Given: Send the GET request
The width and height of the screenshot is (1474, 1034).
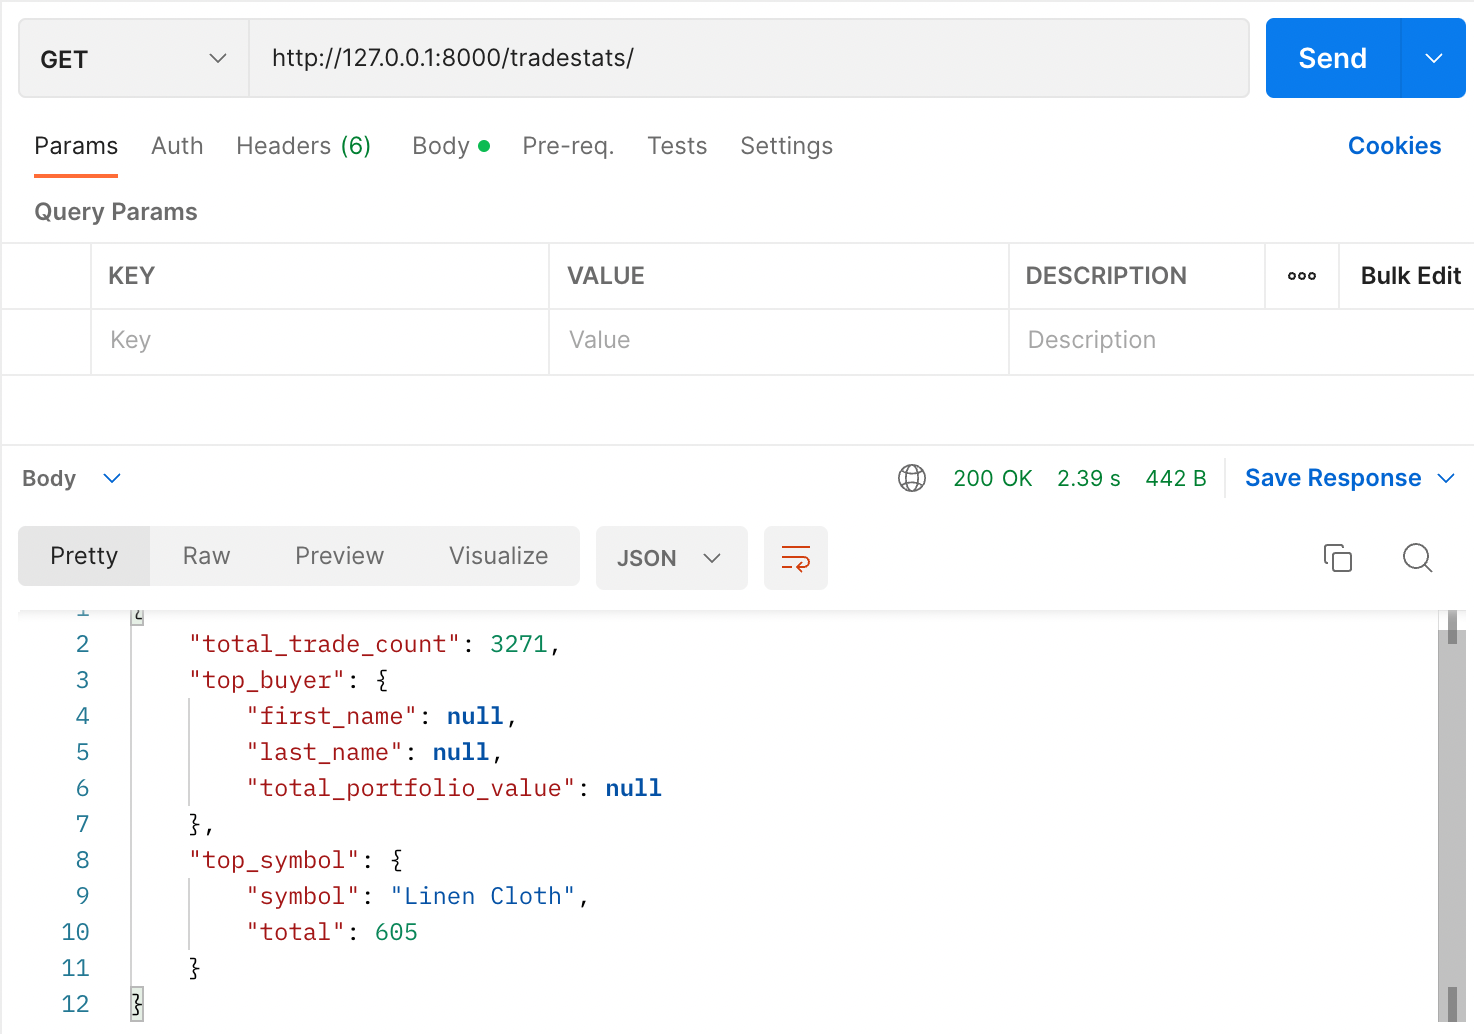Looking at the screenshot, I should [x=1331, y=58].
